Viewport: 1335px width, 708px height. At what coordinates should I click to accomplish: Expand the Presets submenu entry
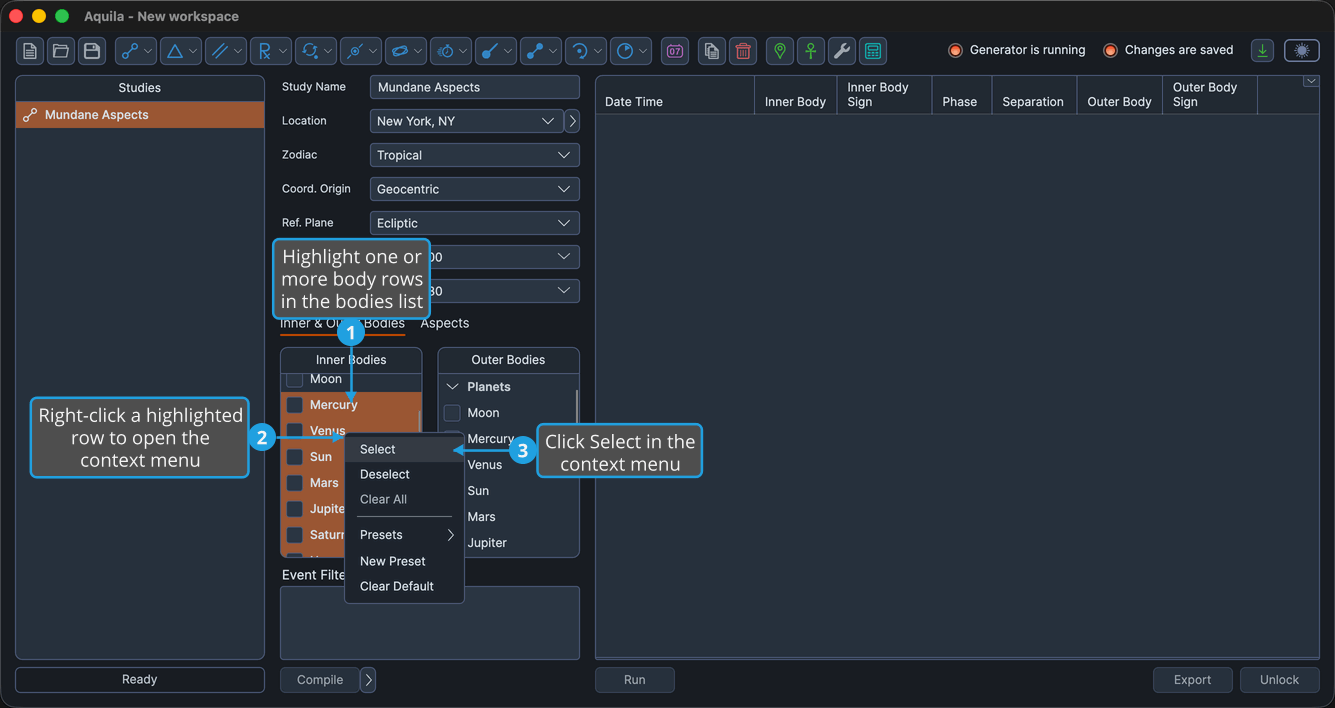(x=405, y=535)
